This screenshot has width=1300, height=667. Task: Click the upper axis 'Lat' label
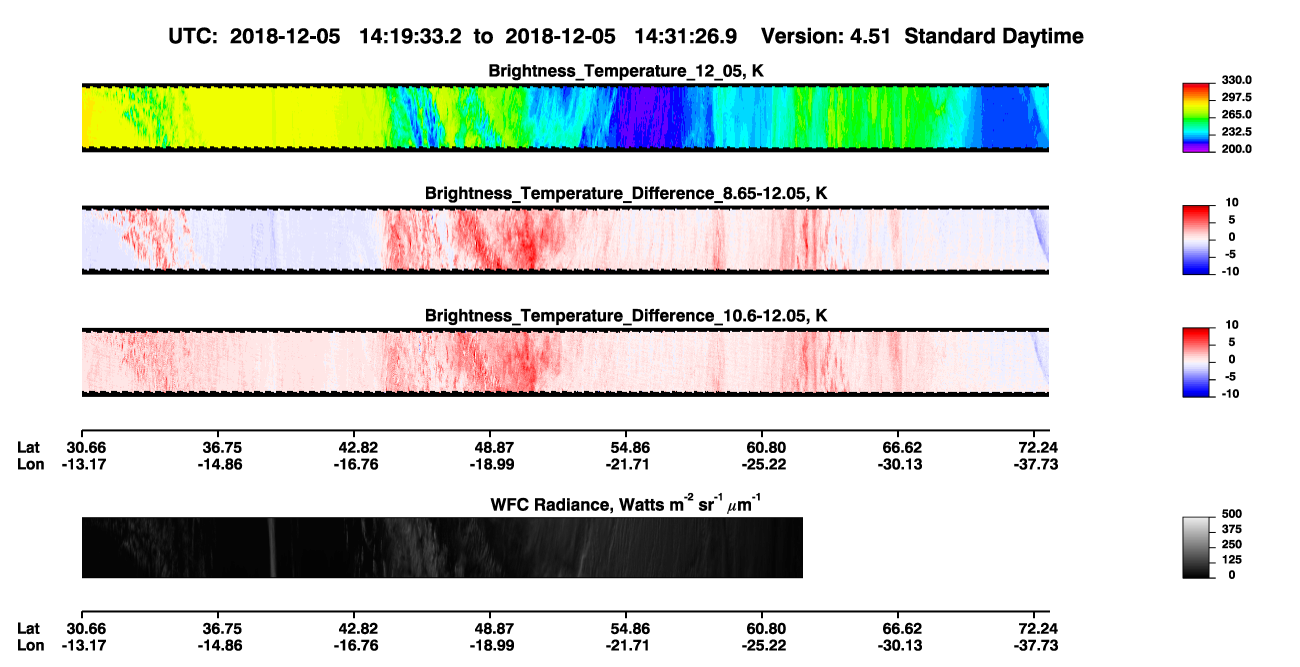(28, 448)
